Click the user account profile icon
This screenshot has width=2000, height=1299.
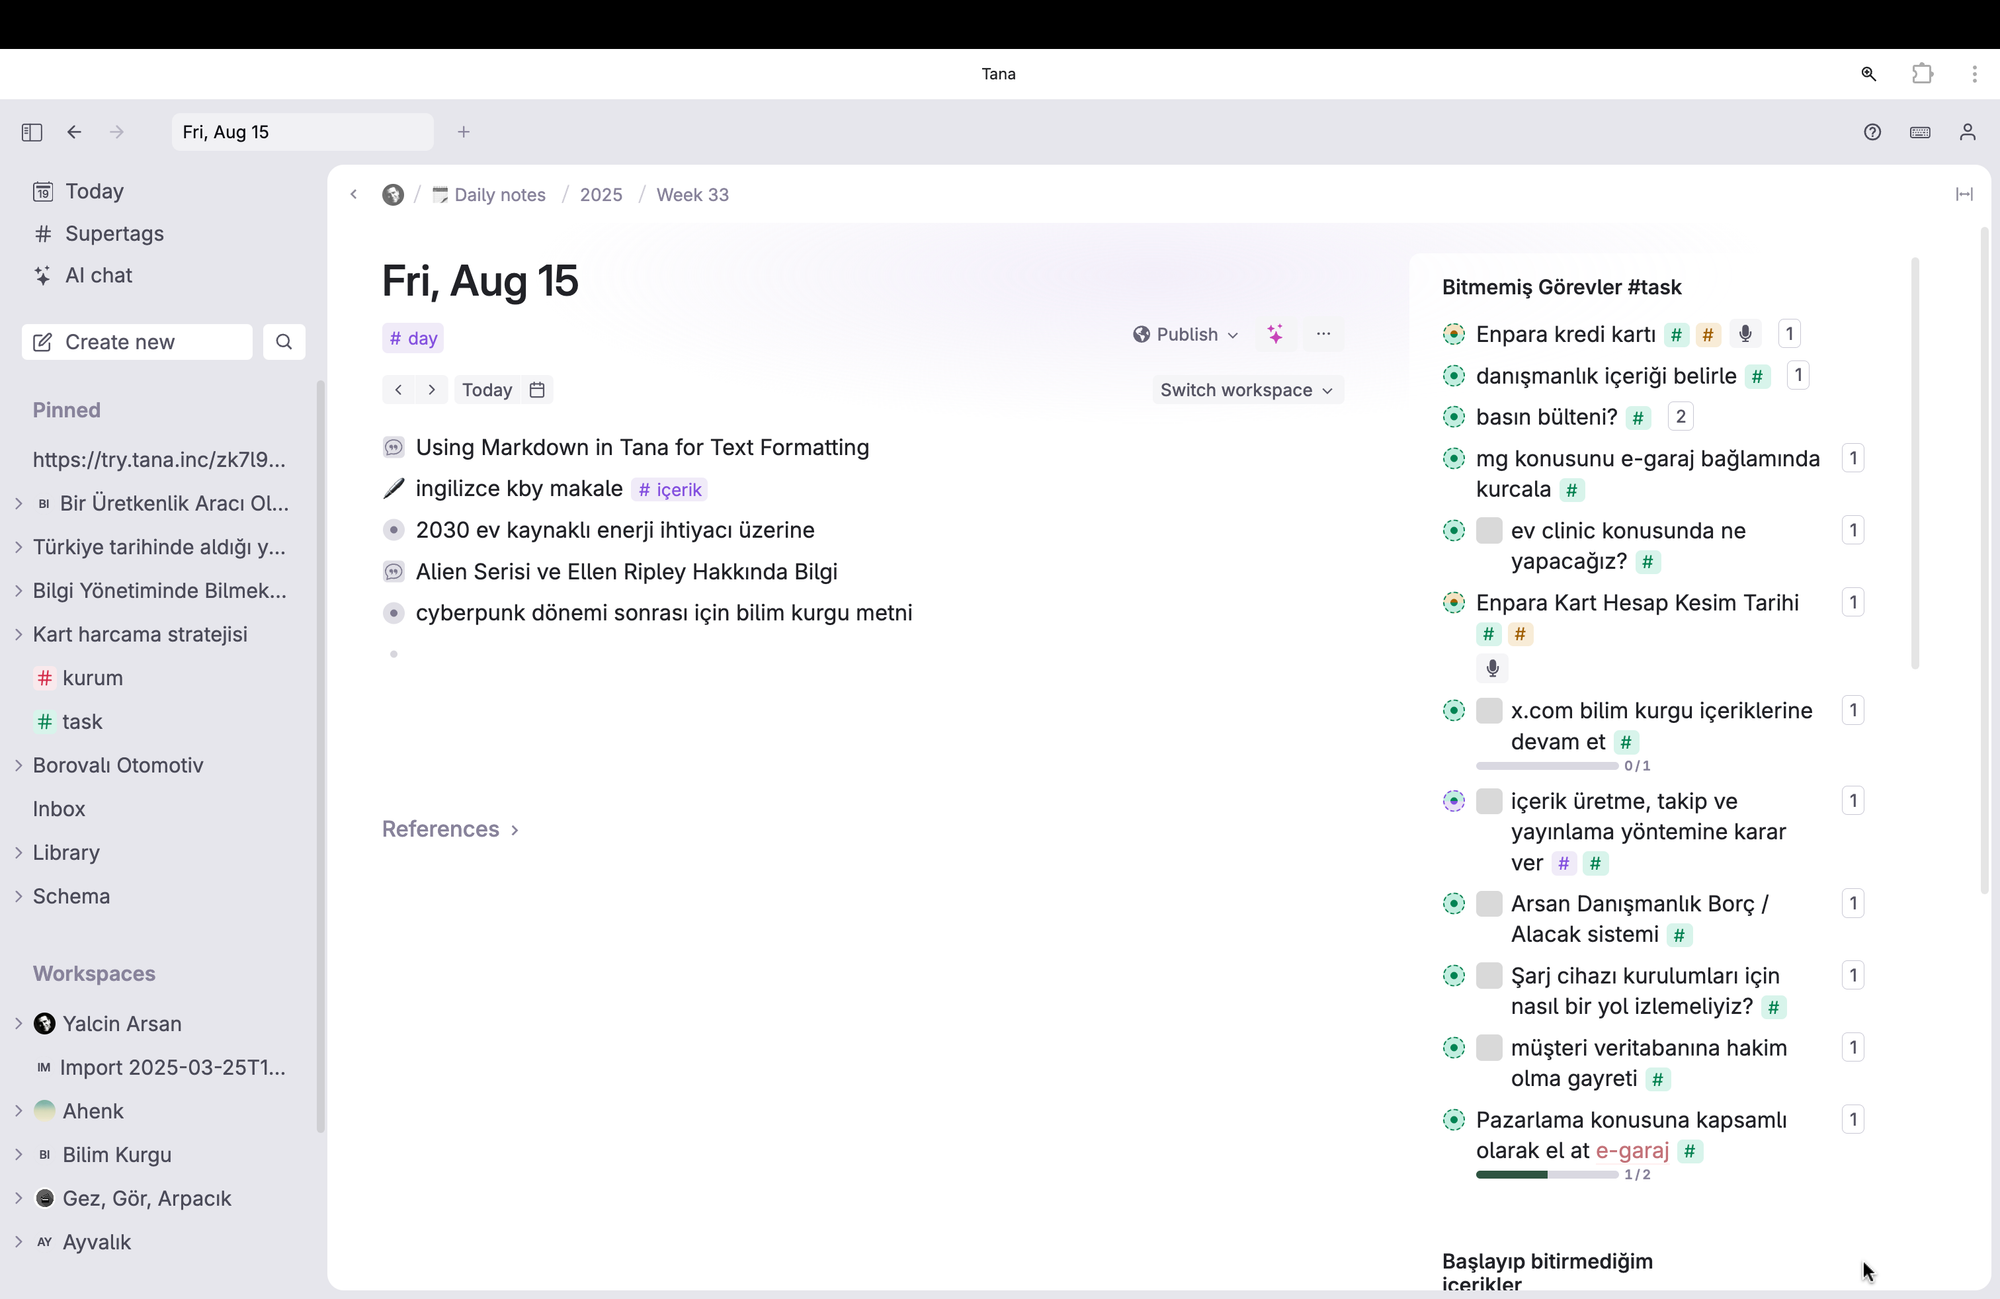[1967, 132]
